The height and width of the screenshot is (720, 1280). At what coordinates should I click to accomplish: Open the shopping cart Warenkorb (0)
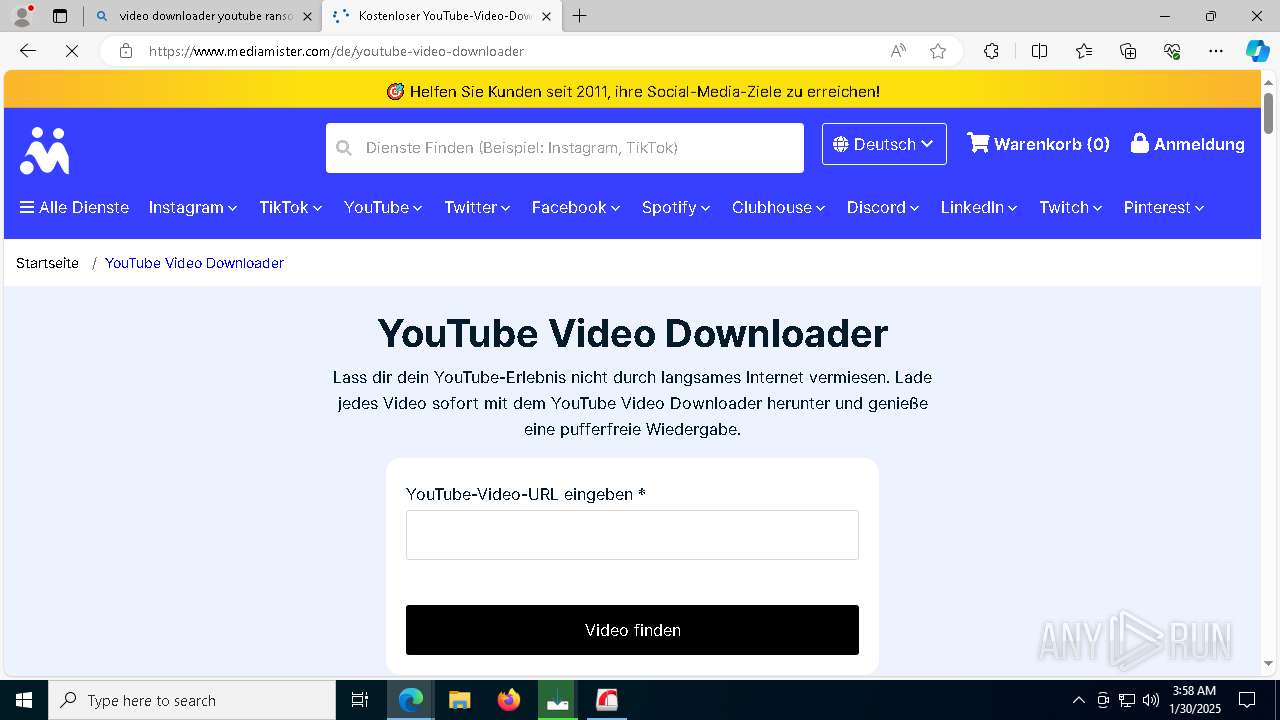click(1038, 144)
